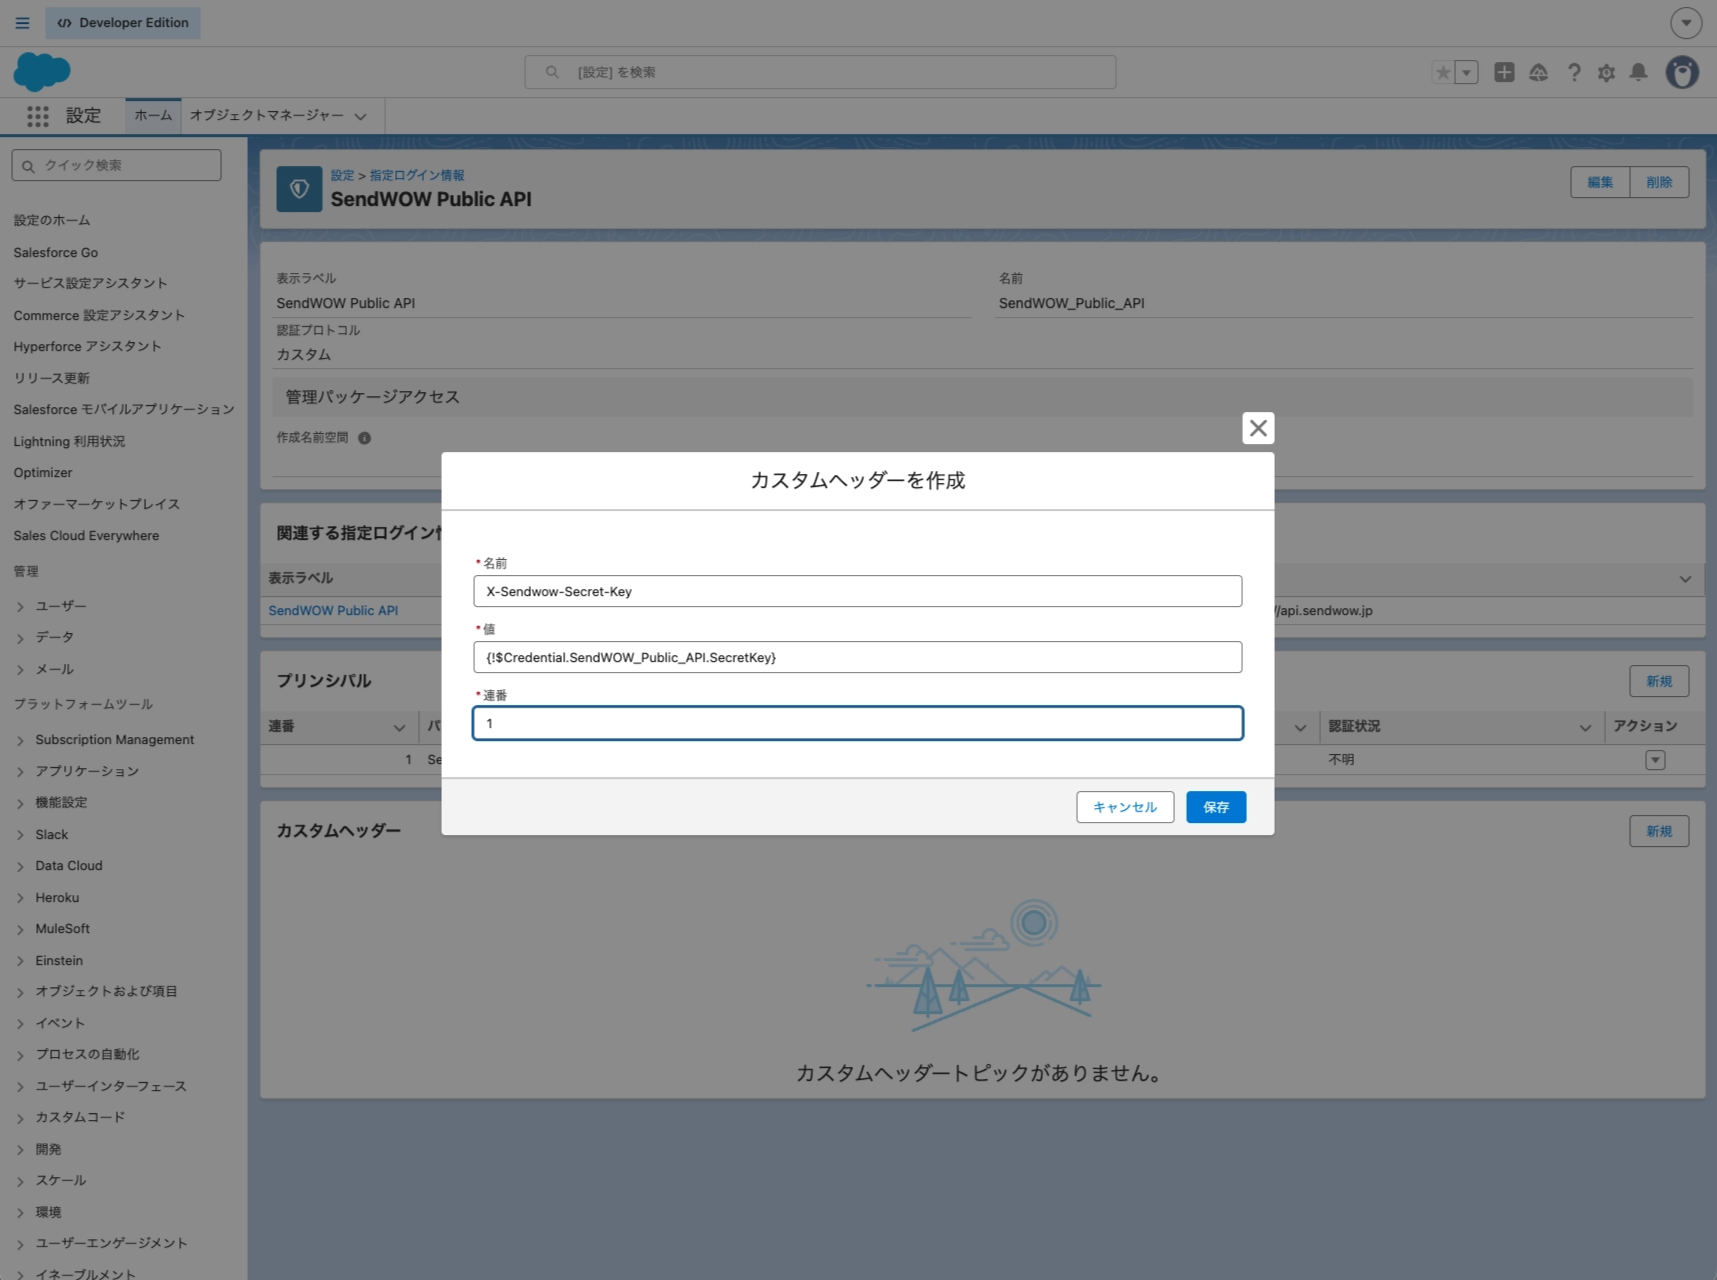Click the global [設定] を検索 search box
The image size is (1717, 1280).
point(820,72)
